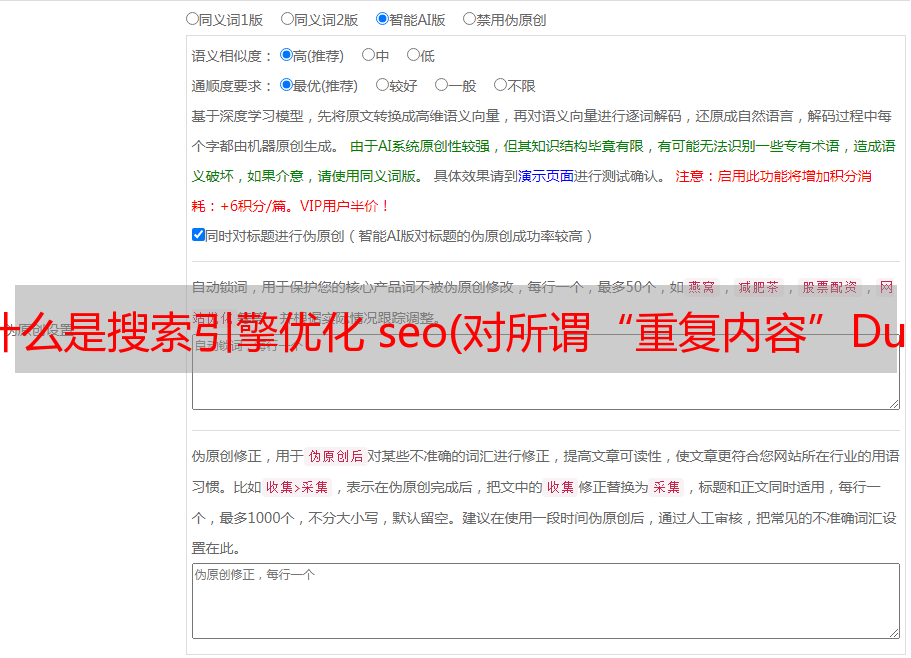
Task: Grab resize handle of 自动锁词 textarea
Action: point(894,404)
